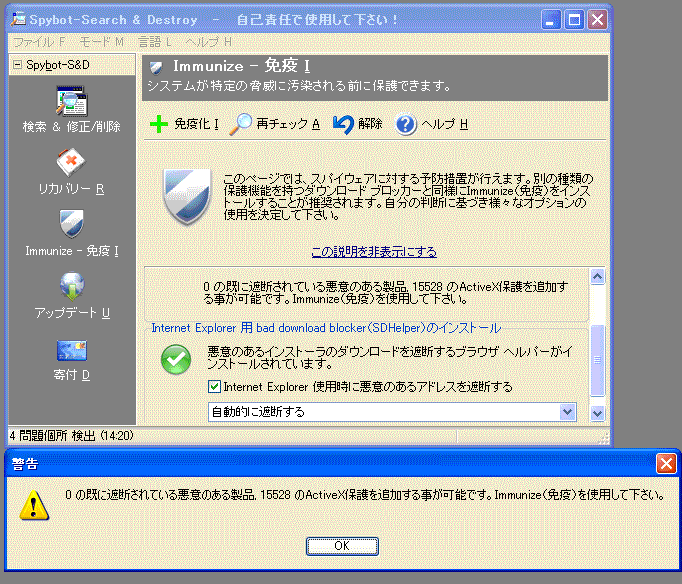Select the Immunize 免疫 shield in sidebar
This screenshot has width=682, height=584.
pyautogui.click(x=71, y=224)
